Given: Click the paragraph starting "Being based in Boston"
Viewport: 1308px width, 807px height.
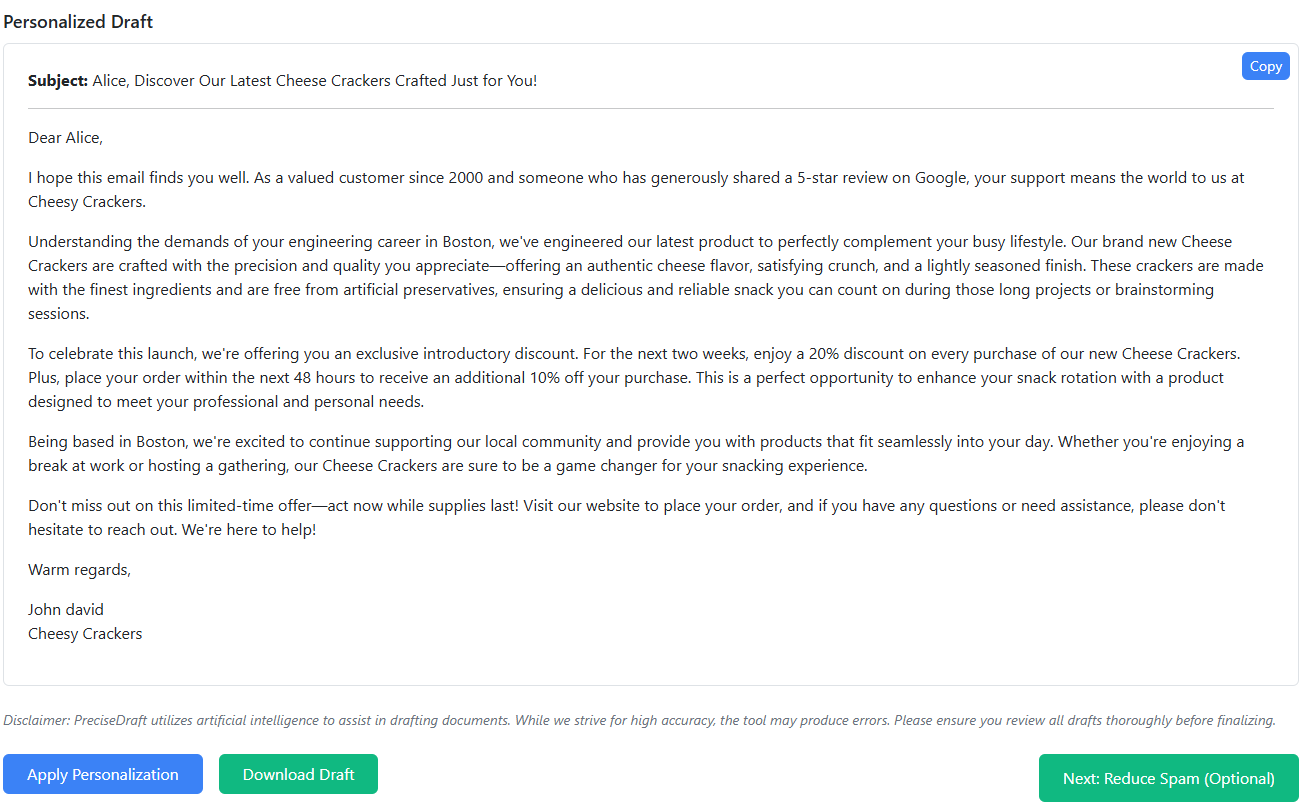Looking at the screenshot, I should coord(636,453).
